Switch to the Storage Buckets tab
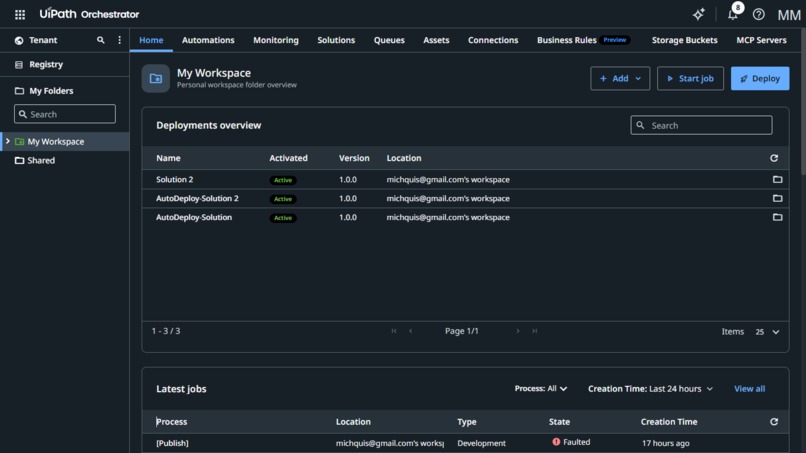 tap(685, 40)
